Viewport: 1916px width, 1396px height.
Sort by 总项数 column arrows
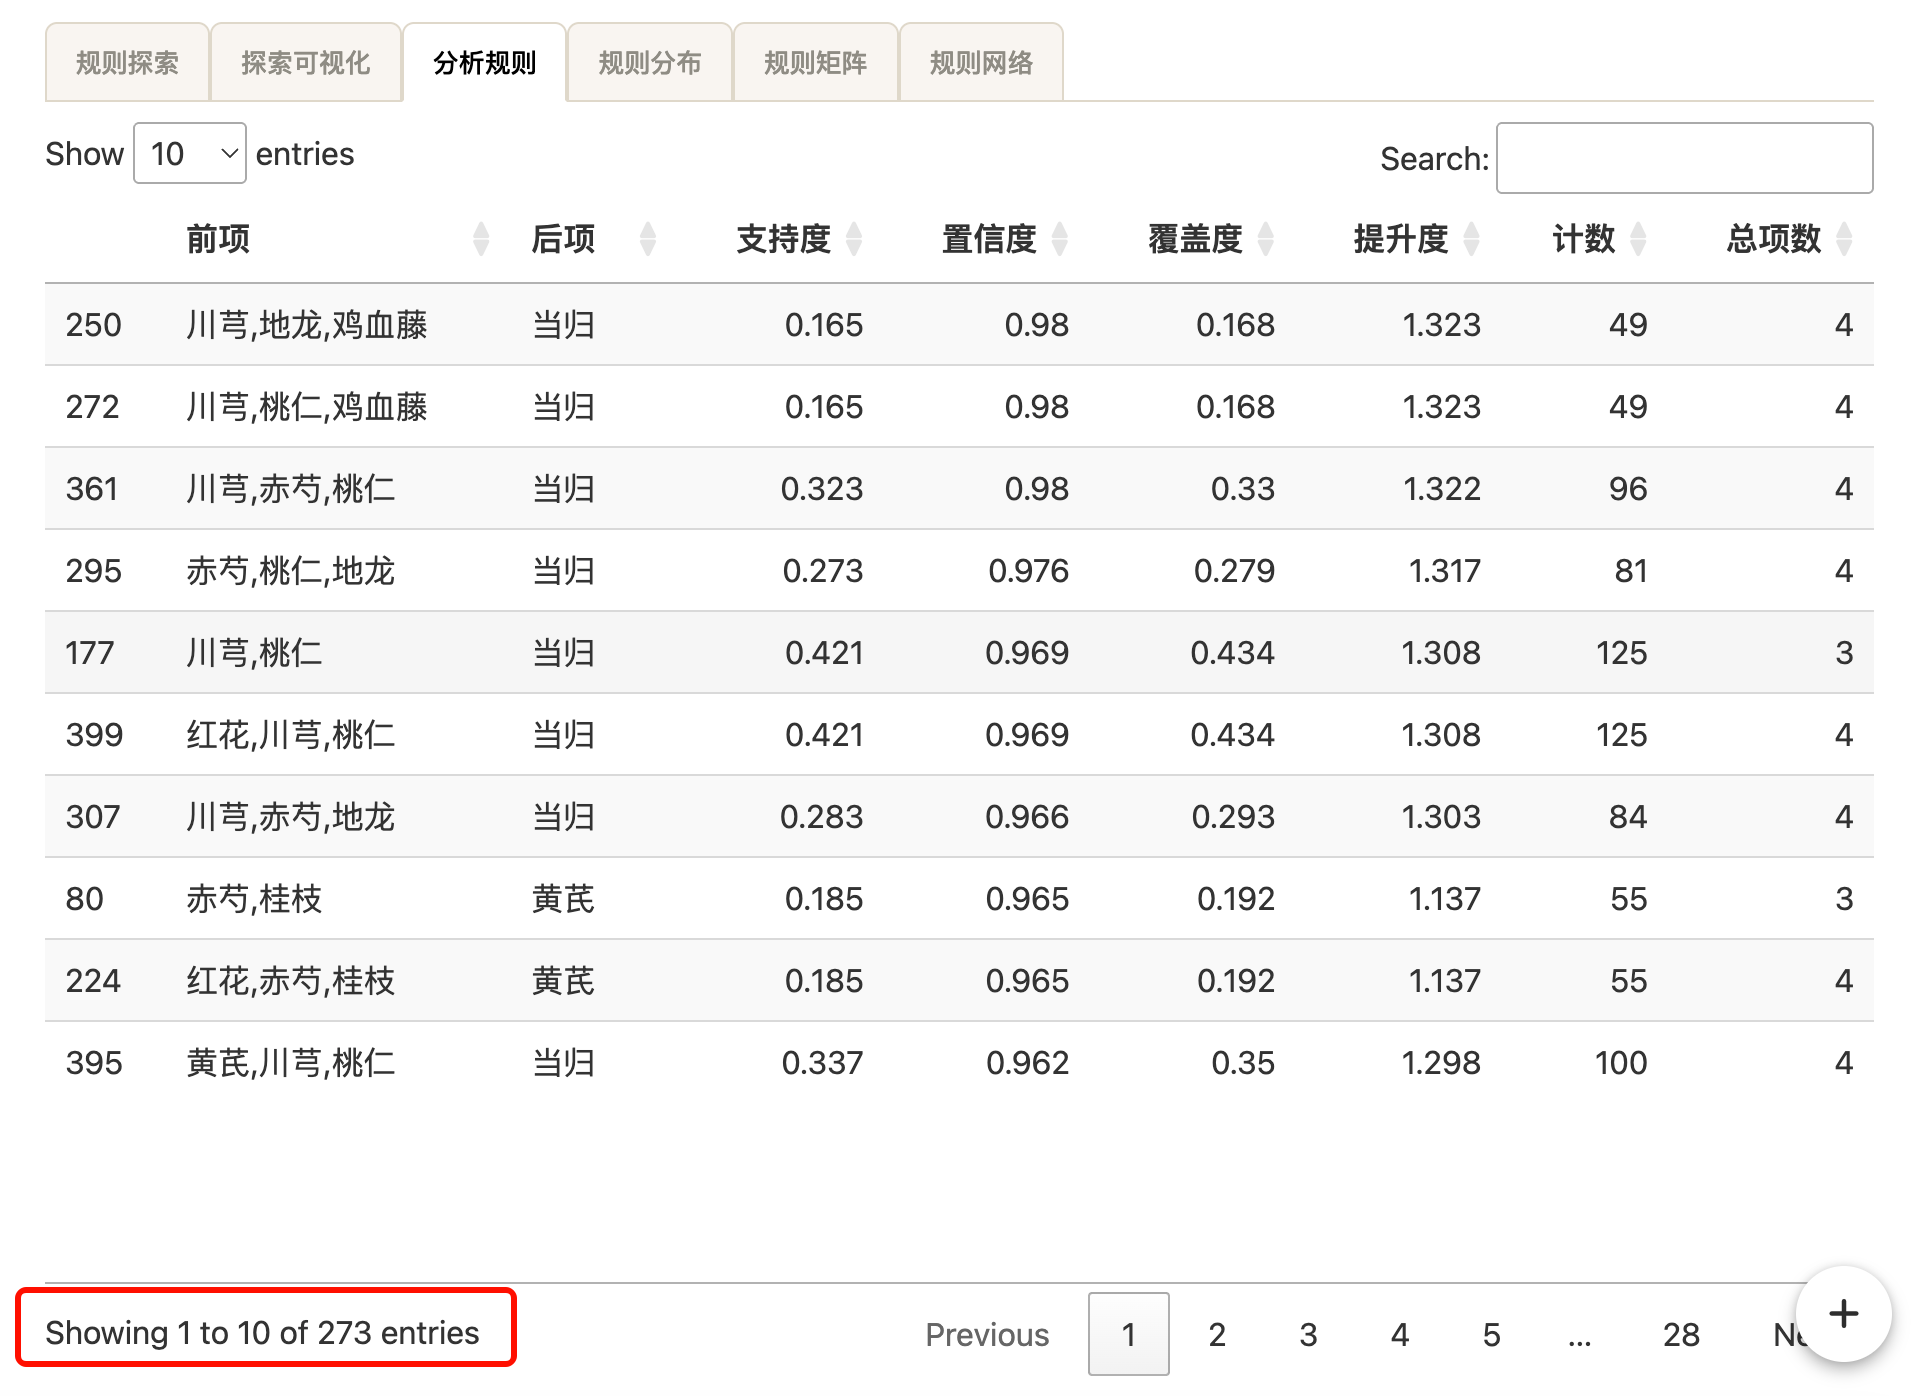(x=1845, y=239)
